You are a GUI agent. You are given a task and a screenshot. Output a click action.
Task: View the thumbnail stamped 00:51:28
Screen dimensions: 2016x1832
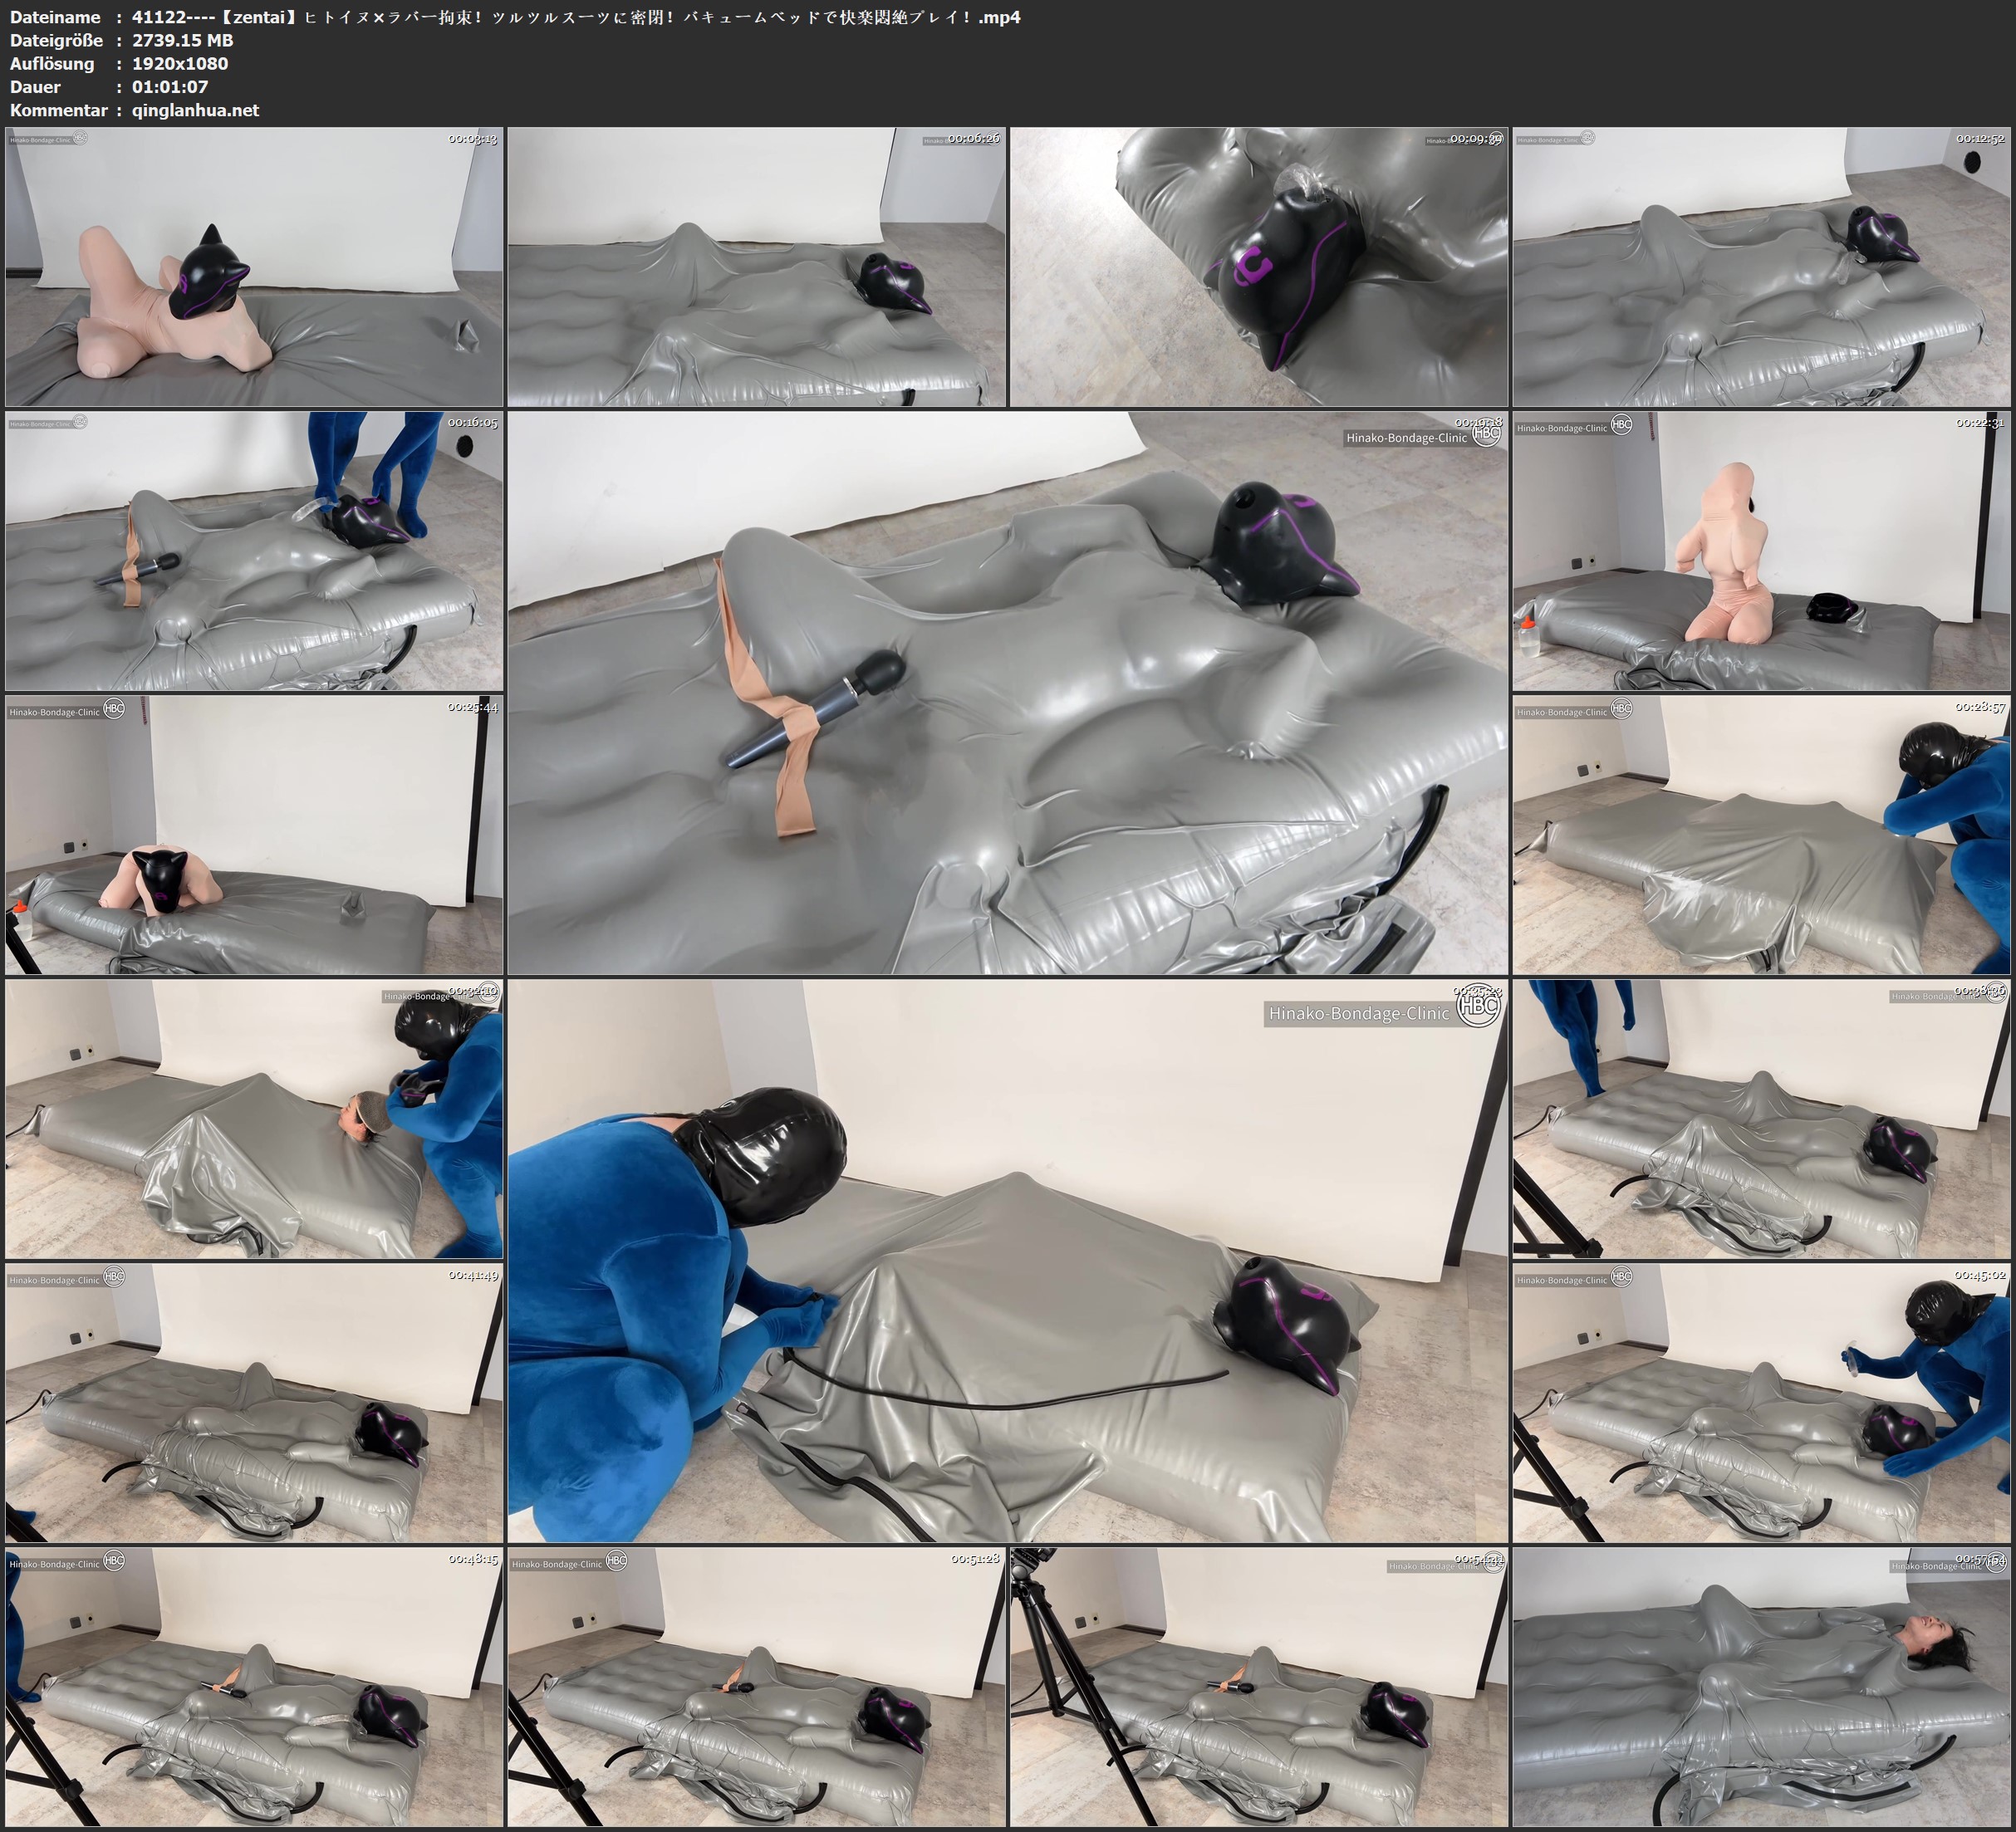tap(757, 1687)
